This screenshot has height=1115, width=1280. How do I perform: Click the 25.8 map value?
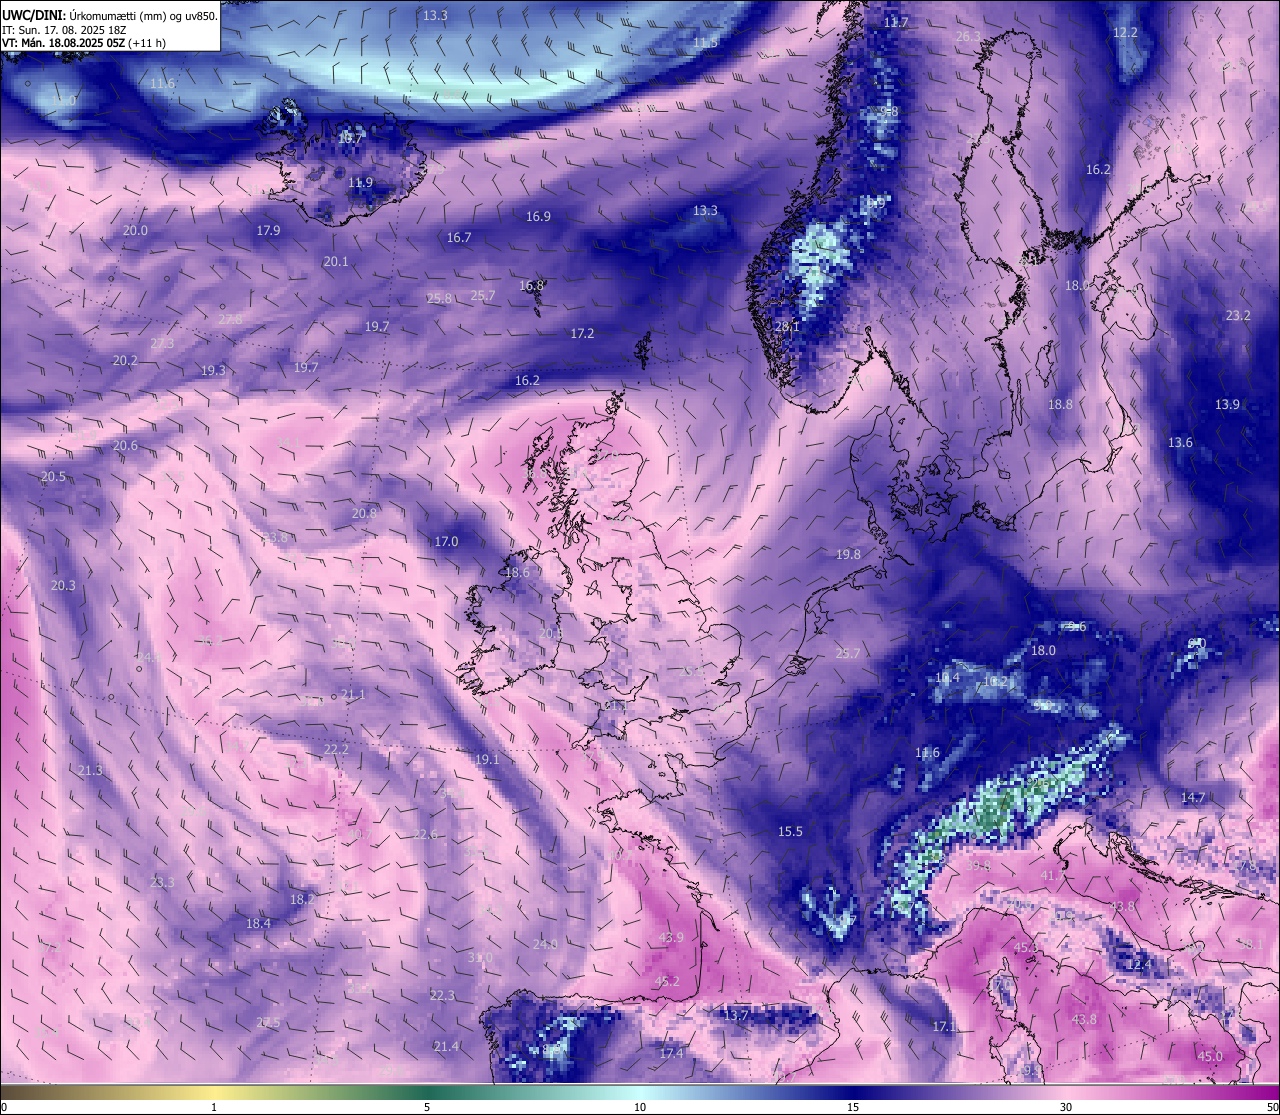439,298
